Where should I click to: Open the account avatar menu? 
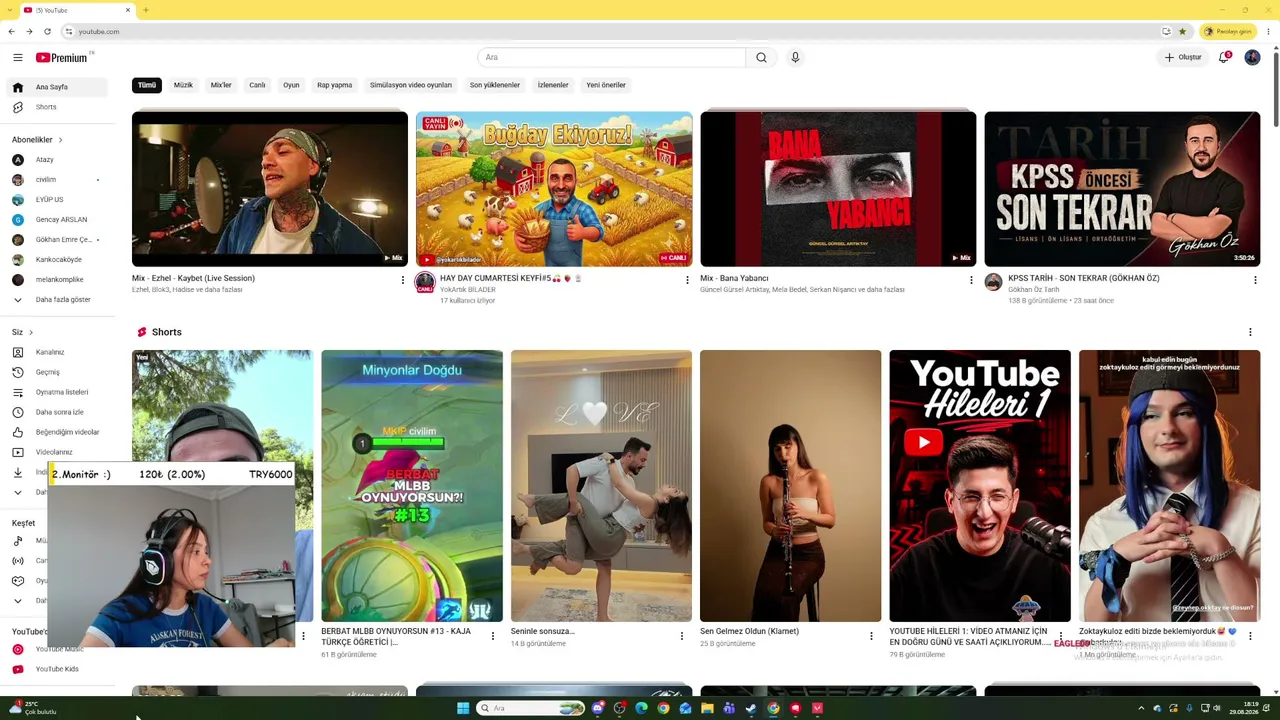tap(1252, 58)
